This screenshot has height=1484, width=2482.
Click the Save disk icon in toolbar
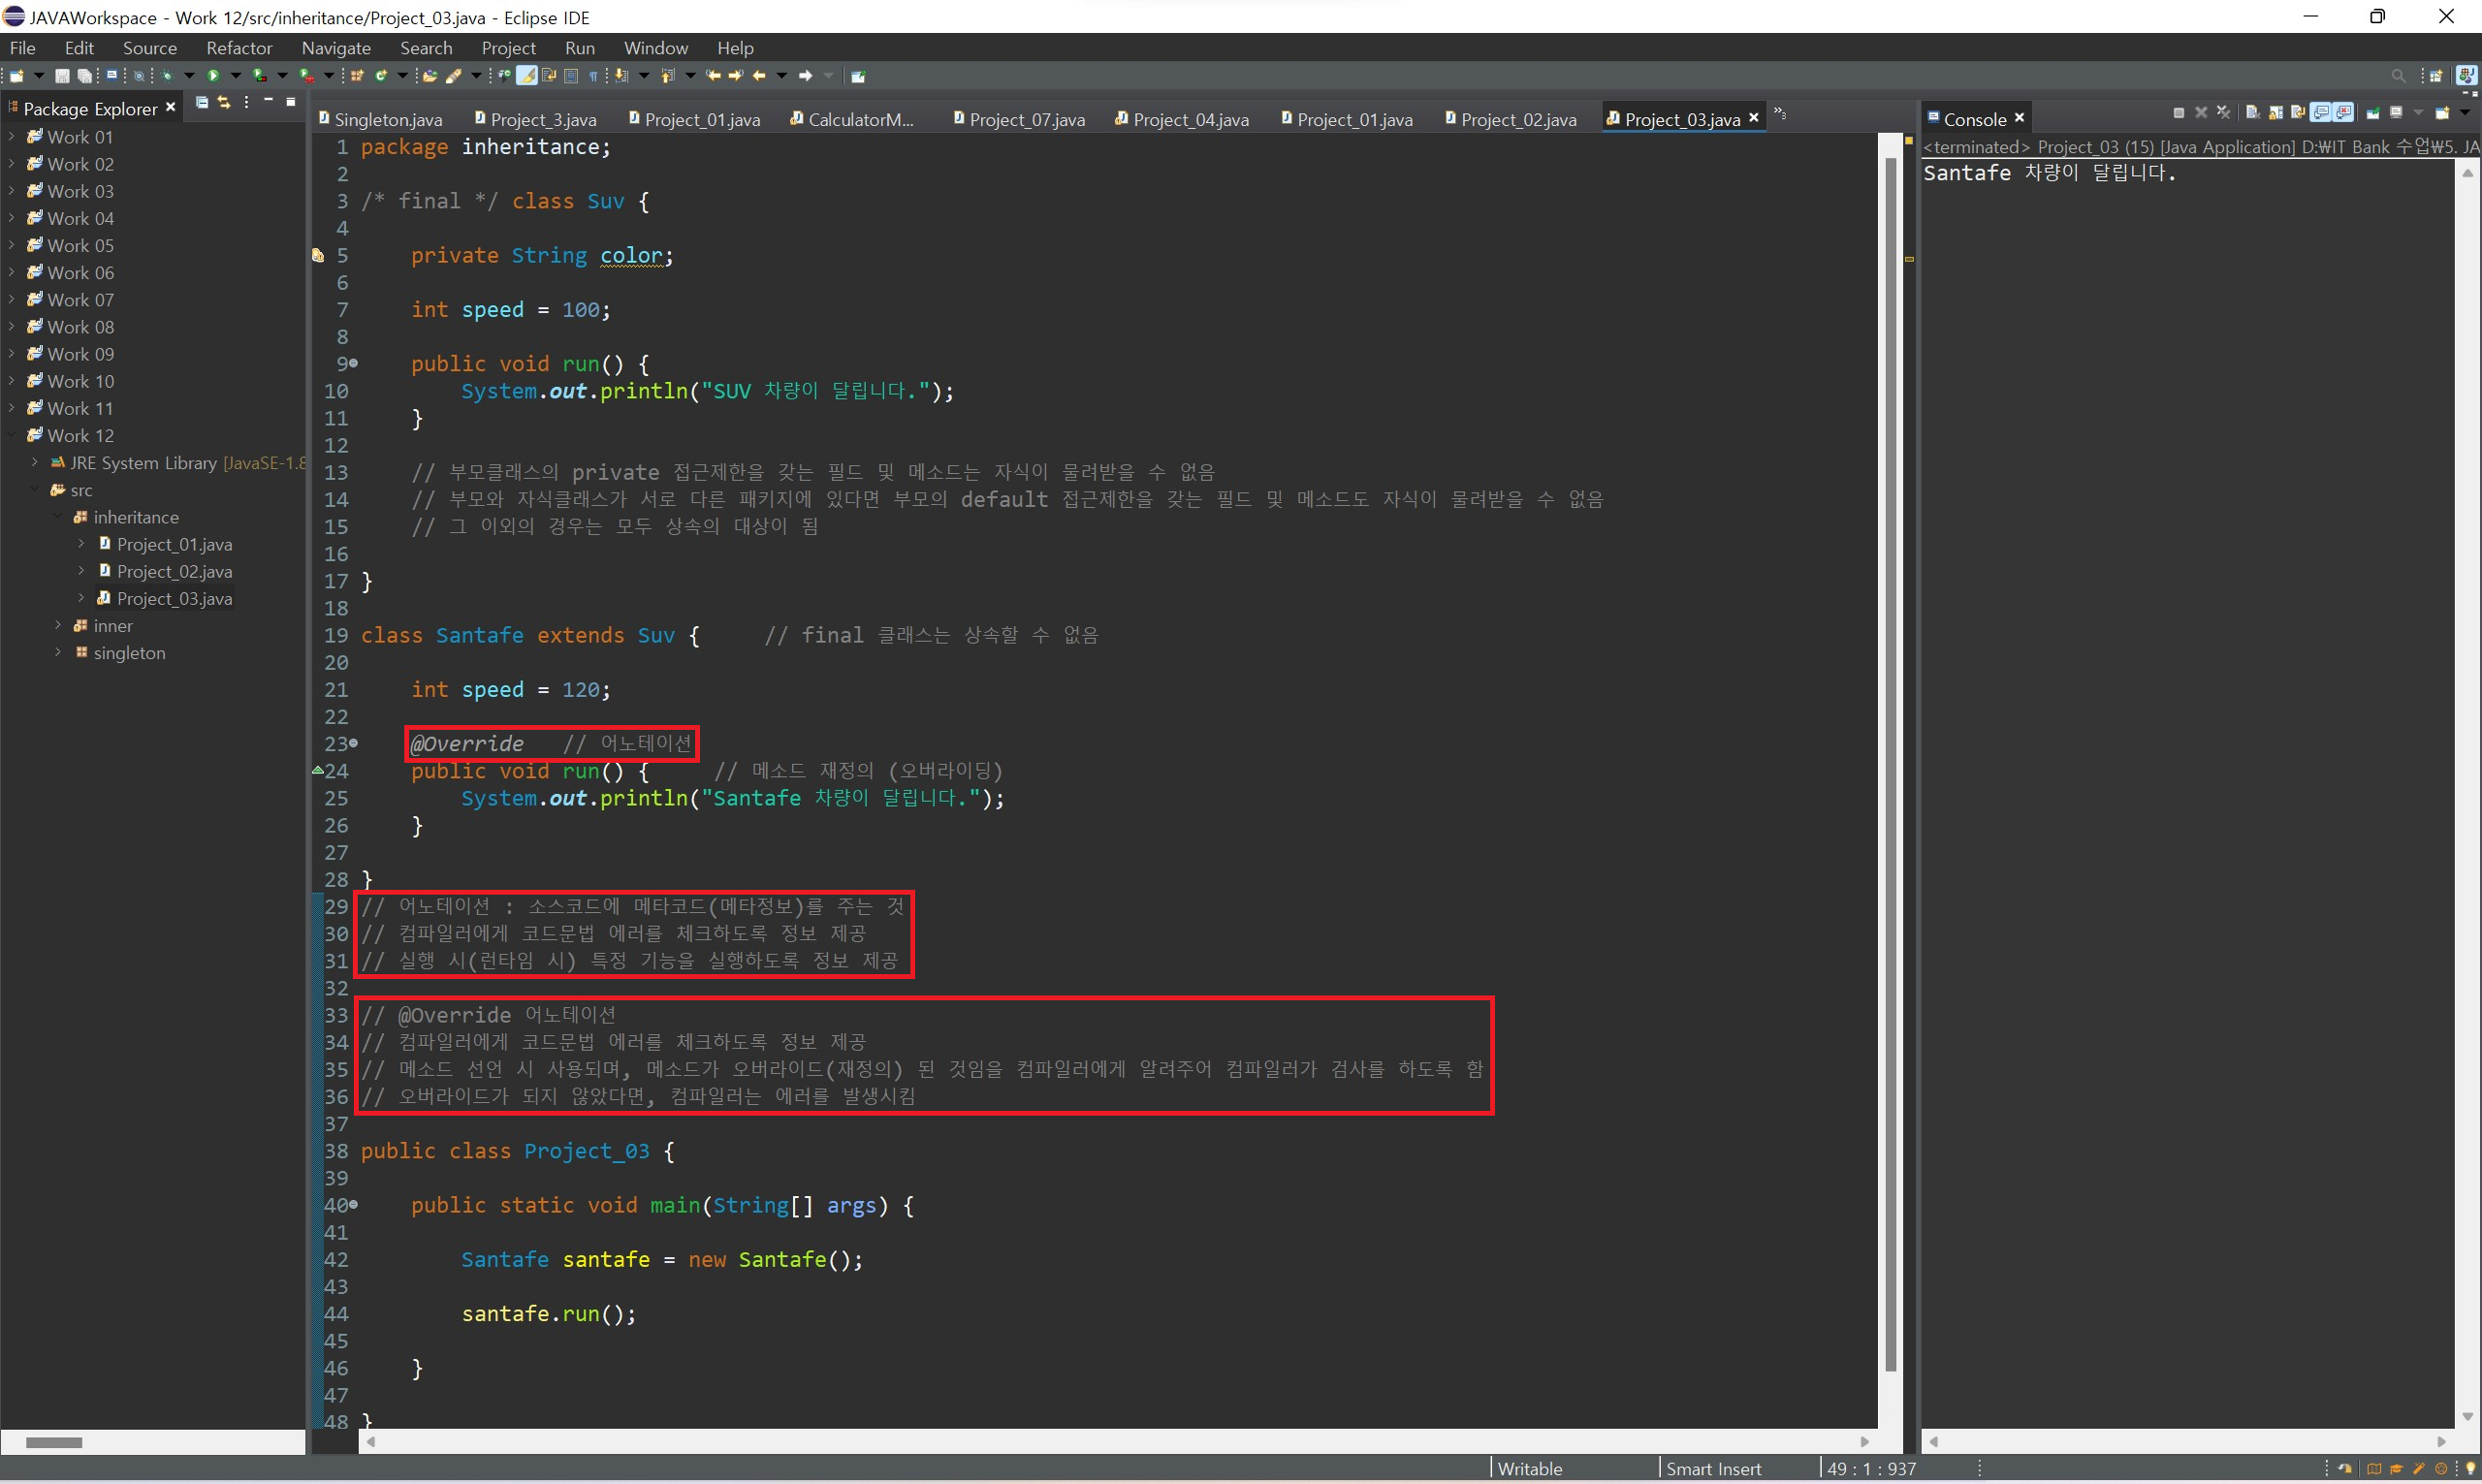tap(62, 76)
